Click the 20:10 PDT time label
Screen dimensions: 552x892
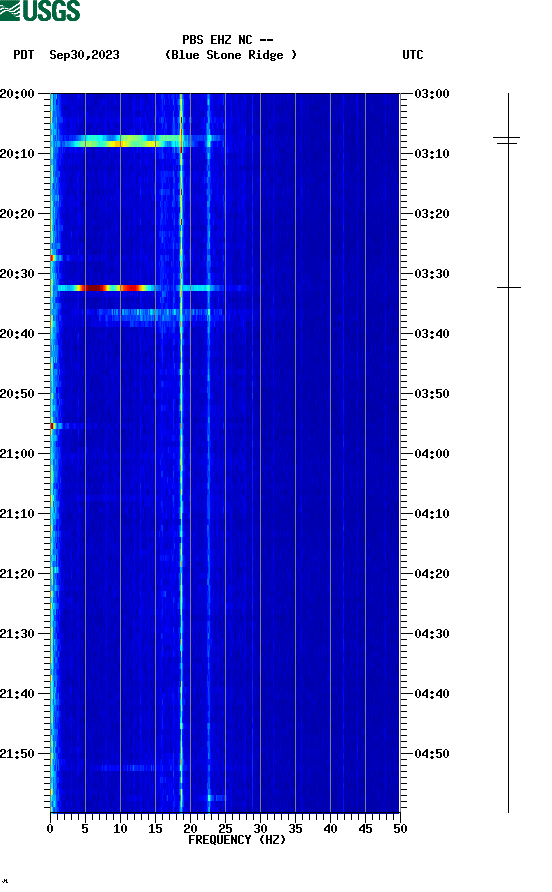18,154
